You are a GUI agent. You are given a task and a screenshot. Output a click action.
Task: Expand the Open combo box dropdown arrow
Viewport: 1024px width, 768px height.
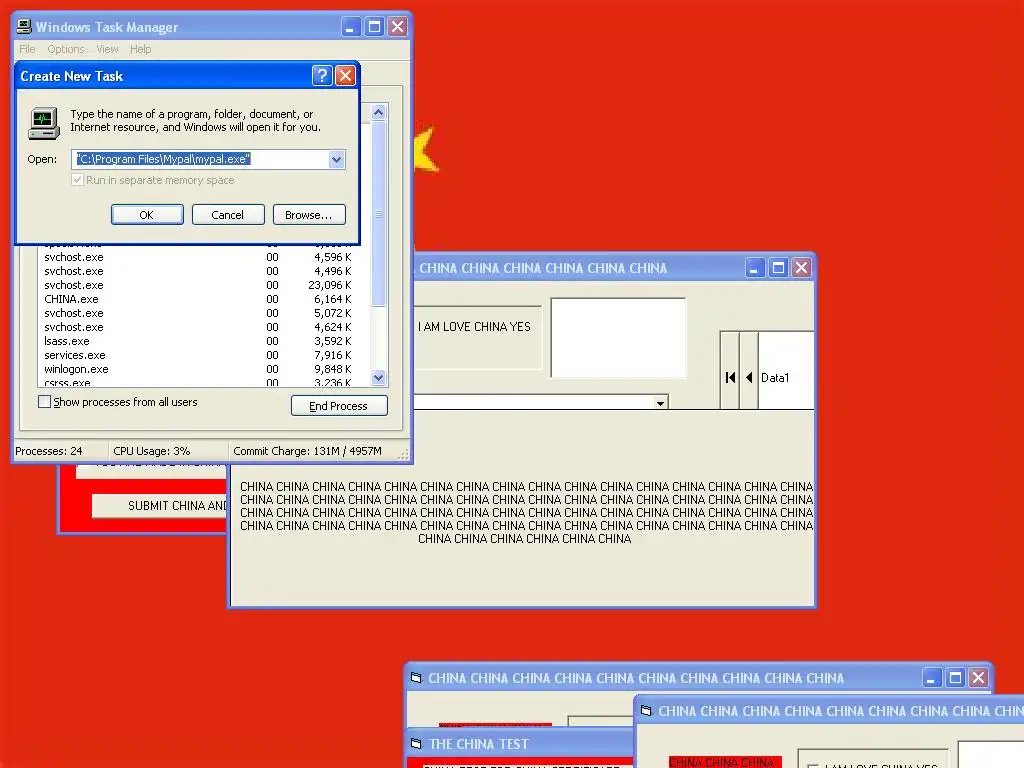point(336,159)
